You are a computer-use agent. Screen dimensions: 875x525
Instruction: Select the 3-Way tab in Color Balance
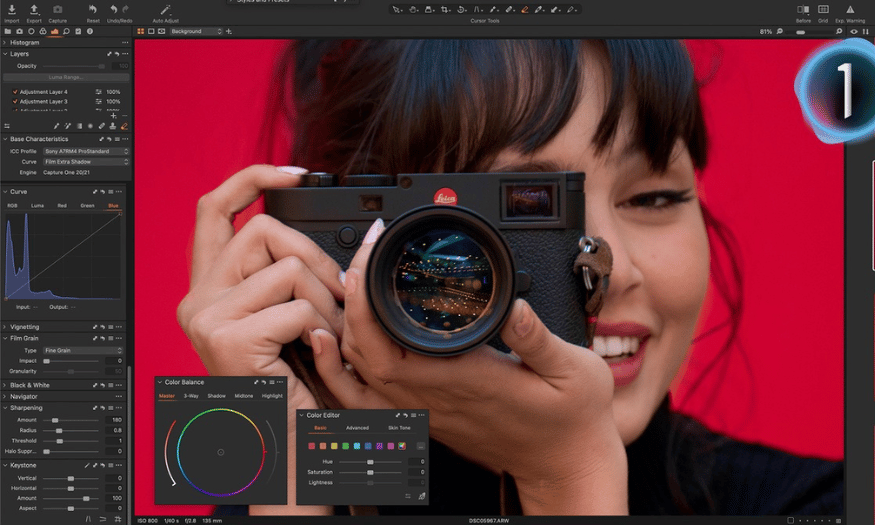191,396
